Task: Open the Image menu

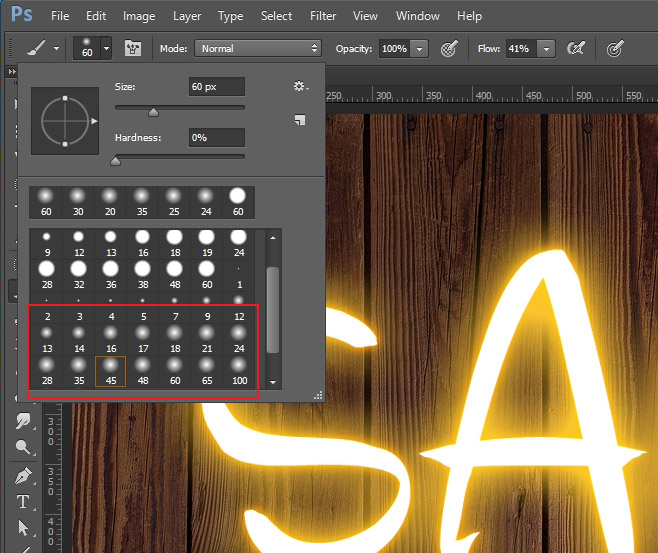Action: click(x=139, y=16)
